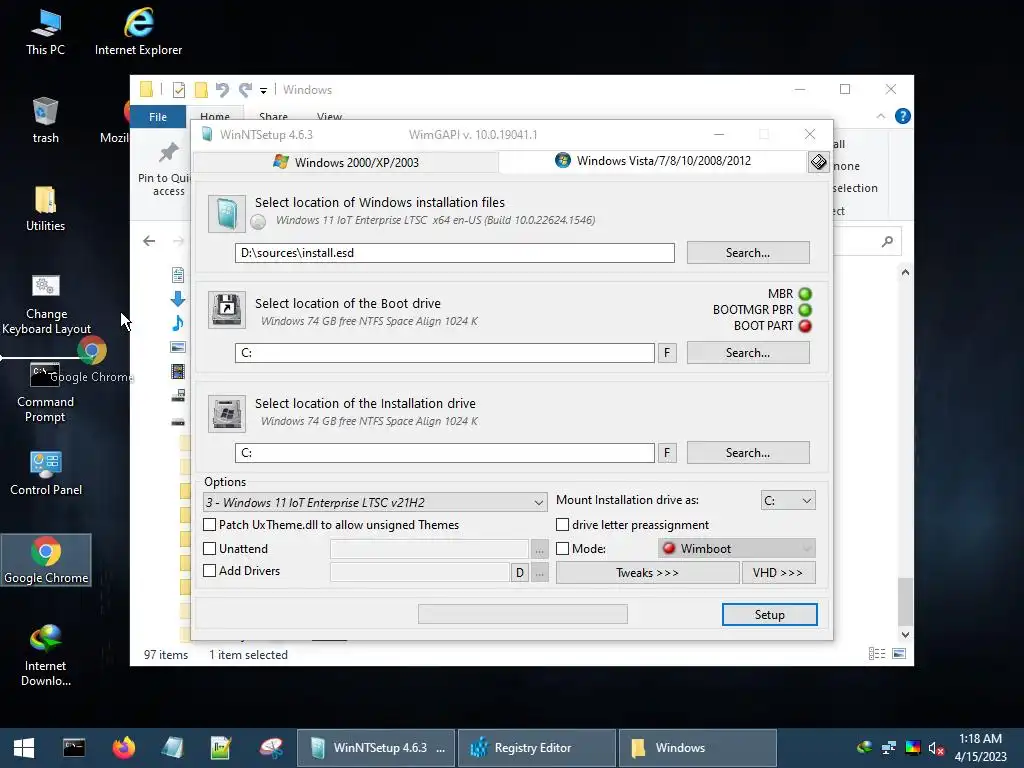Open Control Panel desktop shortcut
Screen dimensions: 1024x768
pos(46,473)
